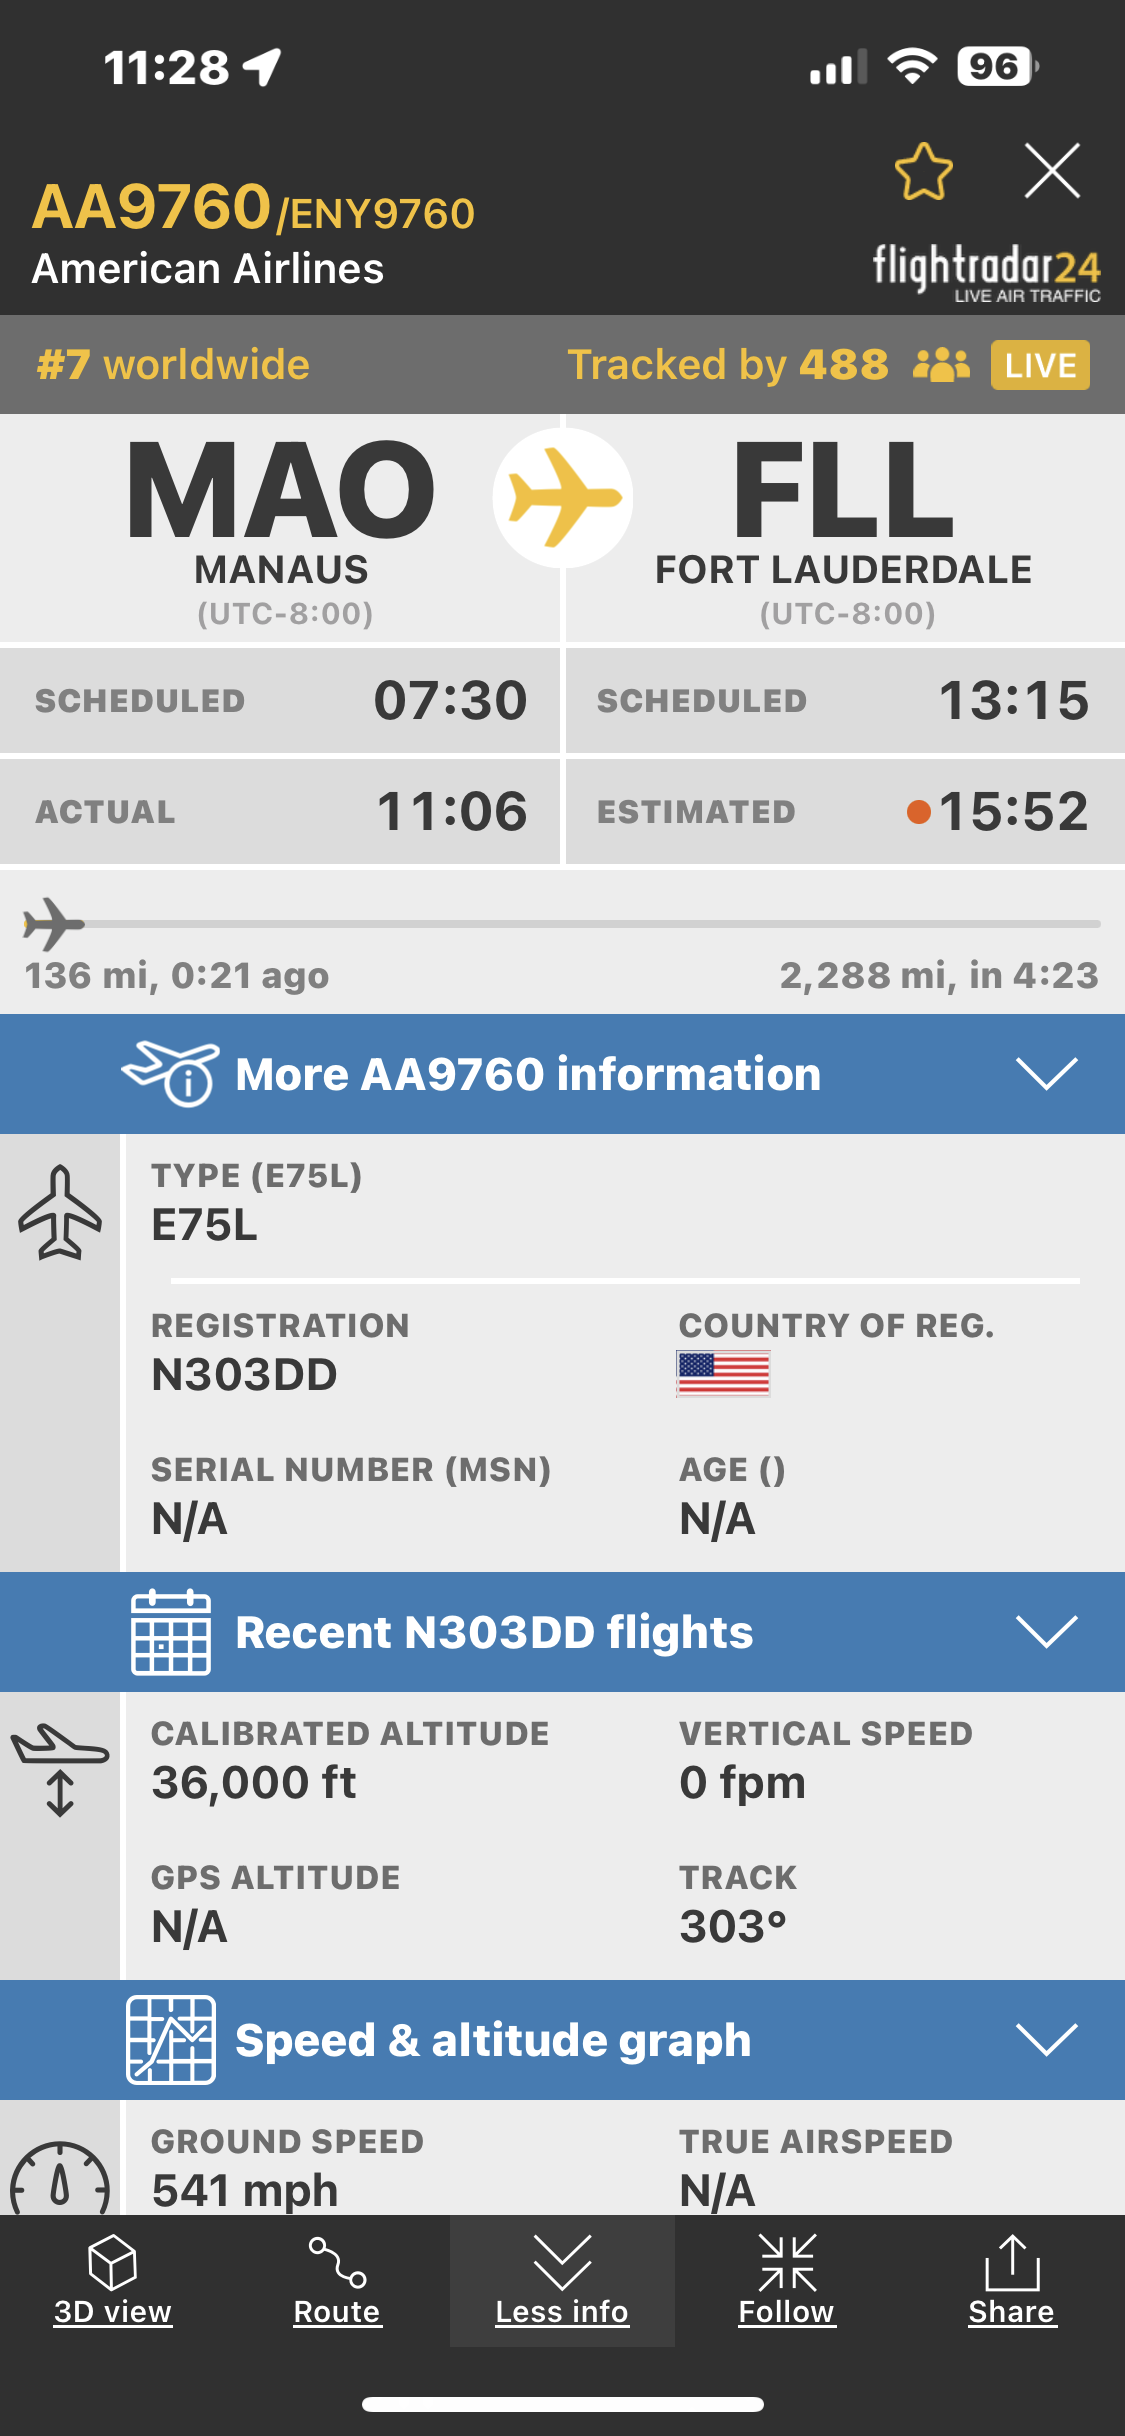Tap the N303DD registration value
Image resolution: width=1125 pixels, height=2436 pixels.
point(245,1375)
